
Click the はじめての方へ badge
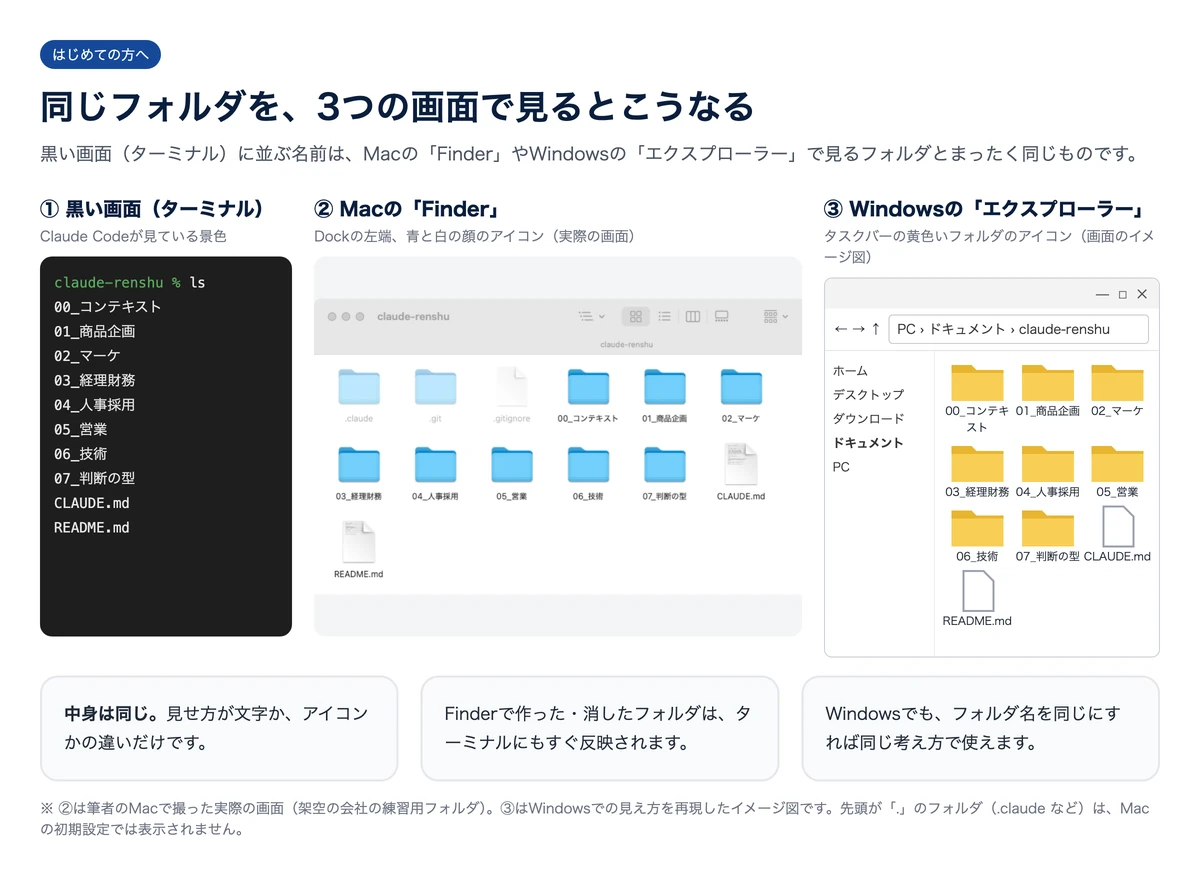[x=100, y=55]
